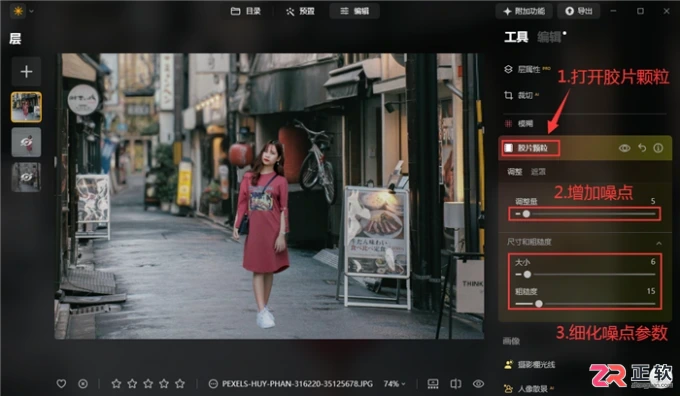This screenshot has height=396, width=680.
Task: Select the 遮罩 masking sub-tab
Action: pos(538,172)
